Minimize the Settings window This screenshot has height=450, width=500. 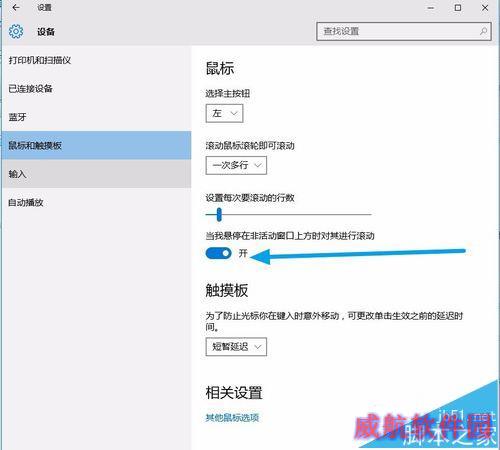pyautogui.click(x=431, y=8)
